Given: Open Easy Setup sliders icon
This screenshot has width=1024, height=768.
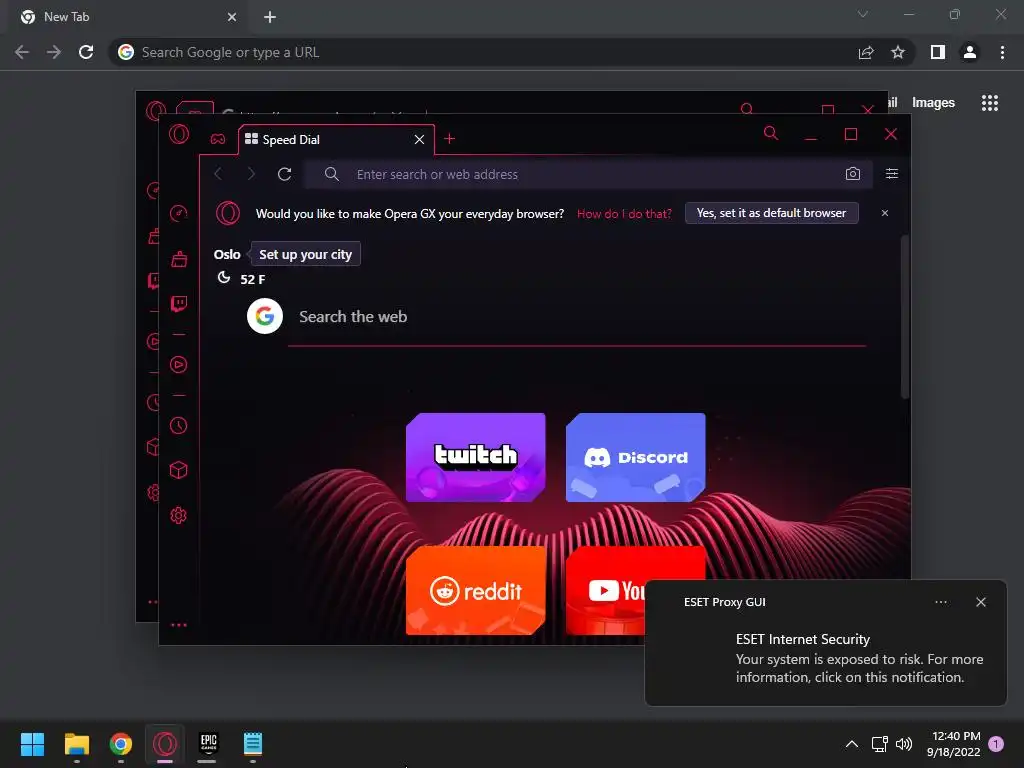Looking at the screenshot, I should click(891, 174).
